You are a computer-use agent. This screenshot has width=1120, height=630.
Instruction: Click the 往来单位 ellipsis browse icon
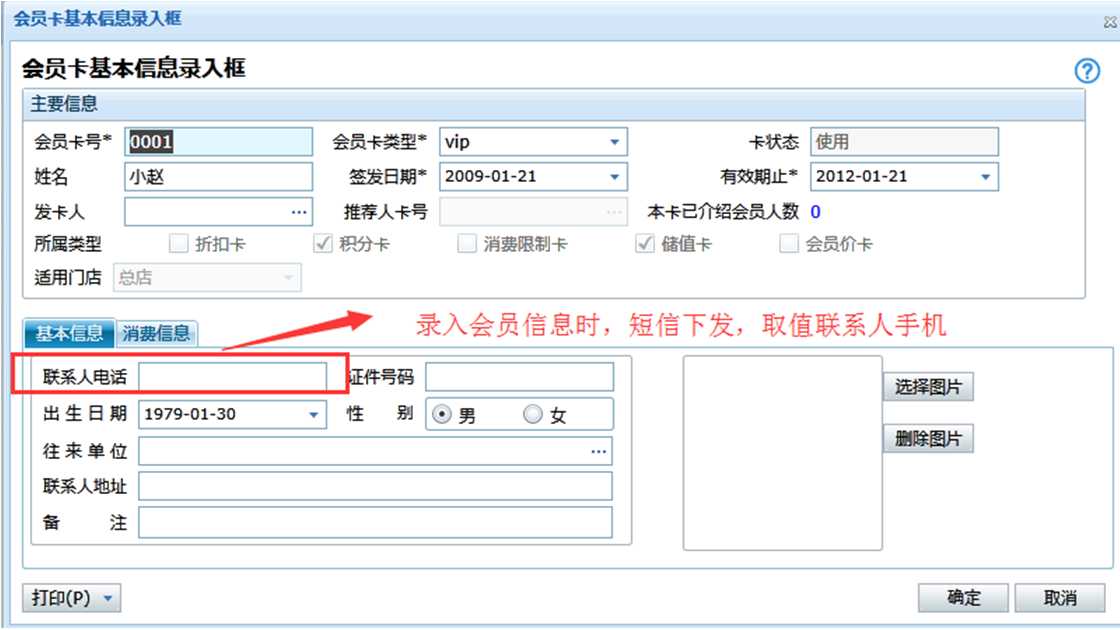(599, 451)
